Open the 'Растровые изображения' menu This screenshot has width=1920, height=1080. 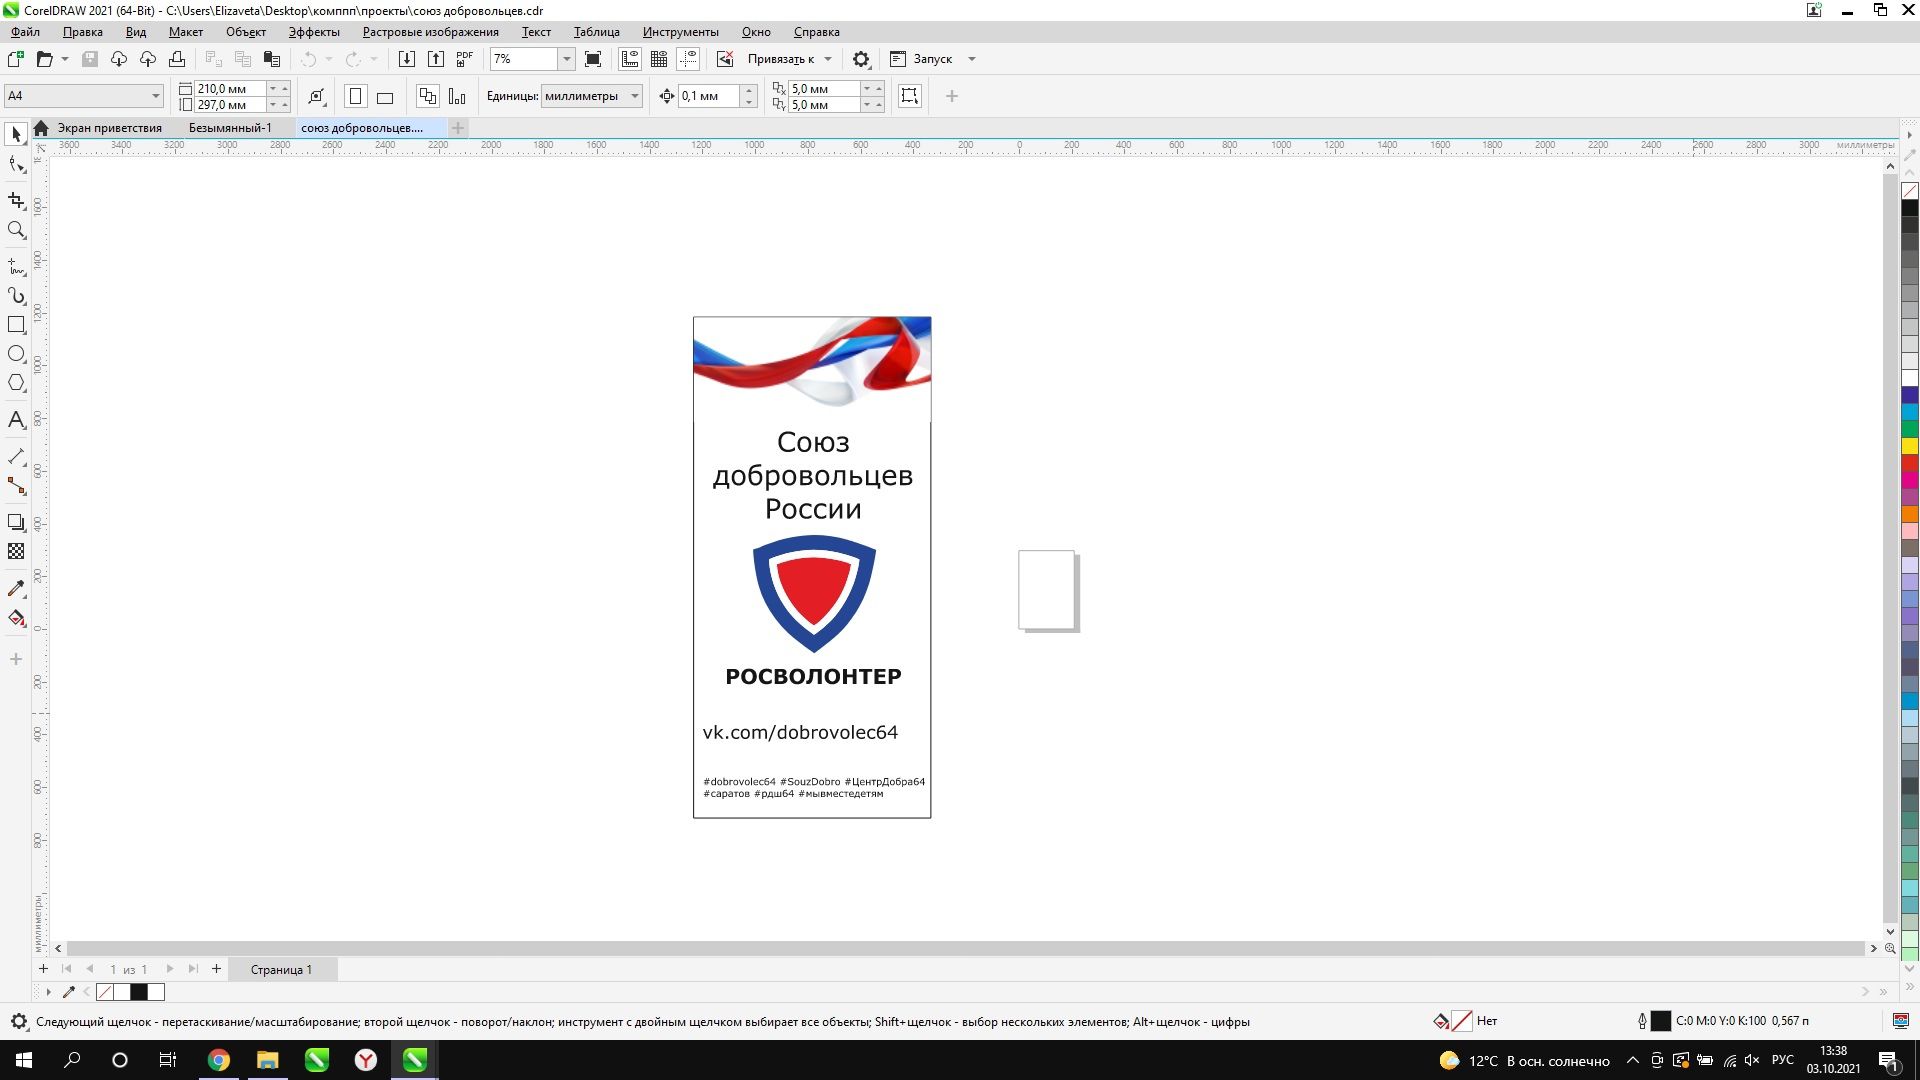[430, 32]
